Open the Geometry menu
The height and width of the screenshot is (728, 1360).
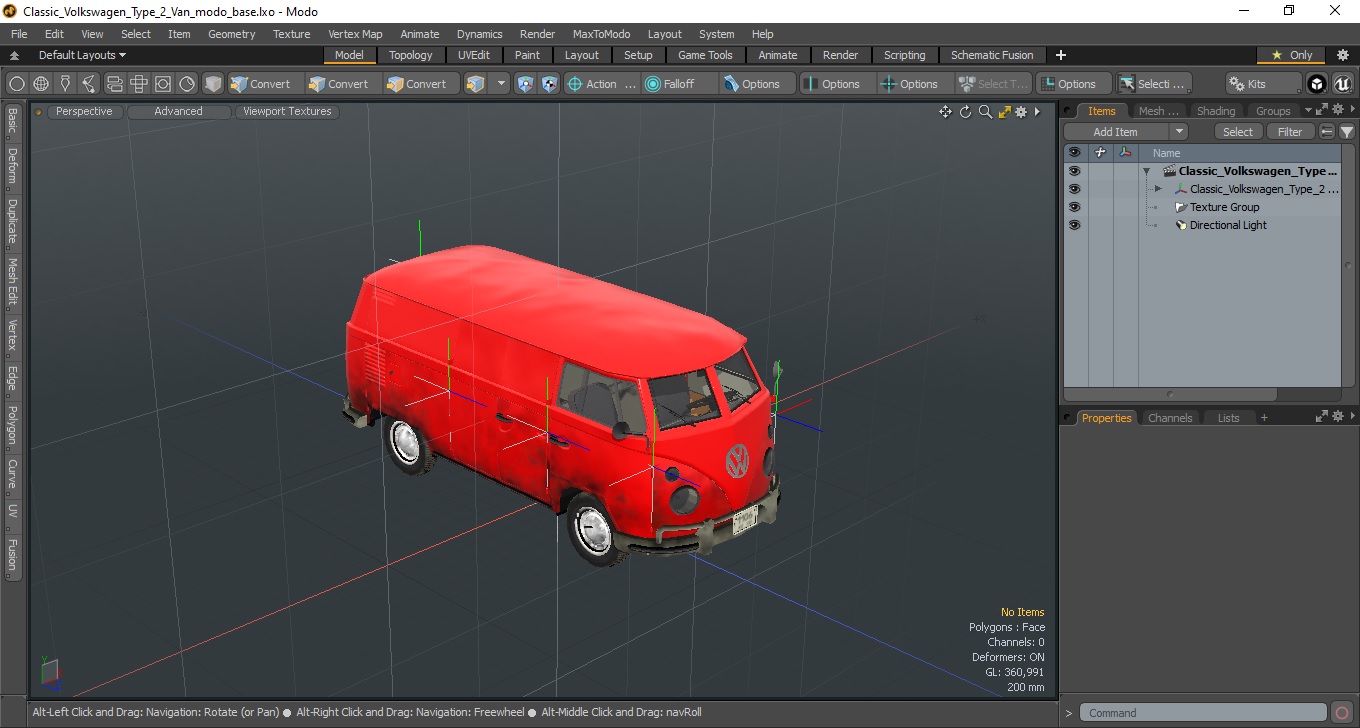coord(231,34)
